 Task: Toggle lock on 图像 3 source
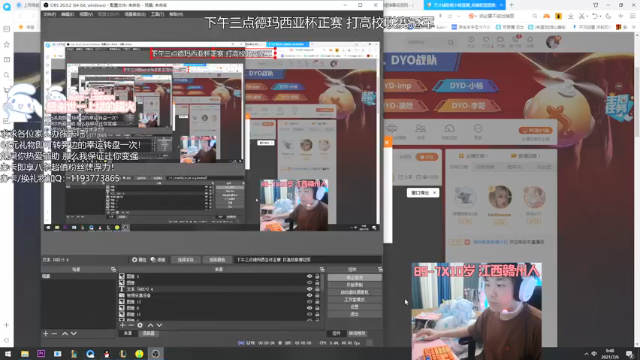point(317,276)
